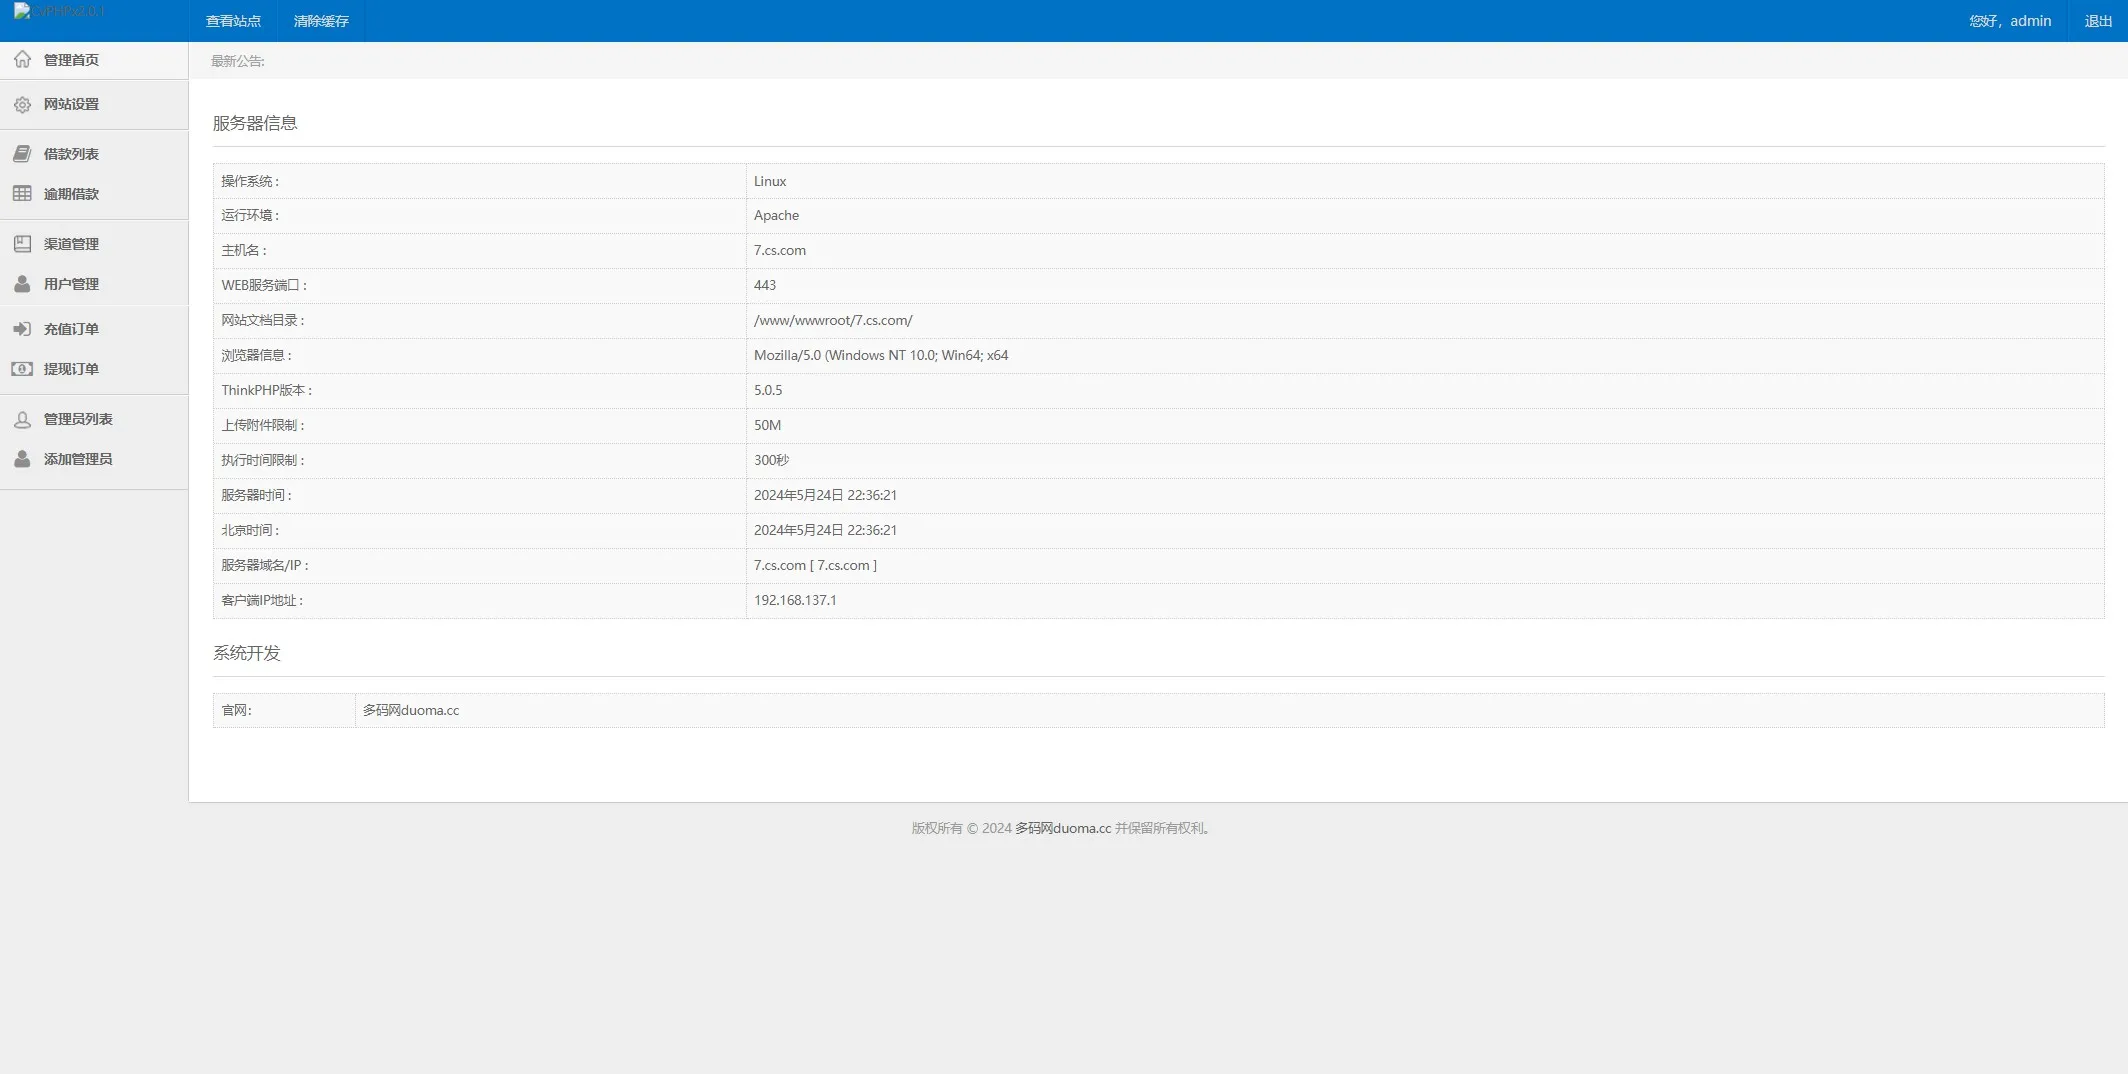Click the table grid icon beside 逾期借款
The width and height of the screenshot is (2128, 1074).
(22, 194)
